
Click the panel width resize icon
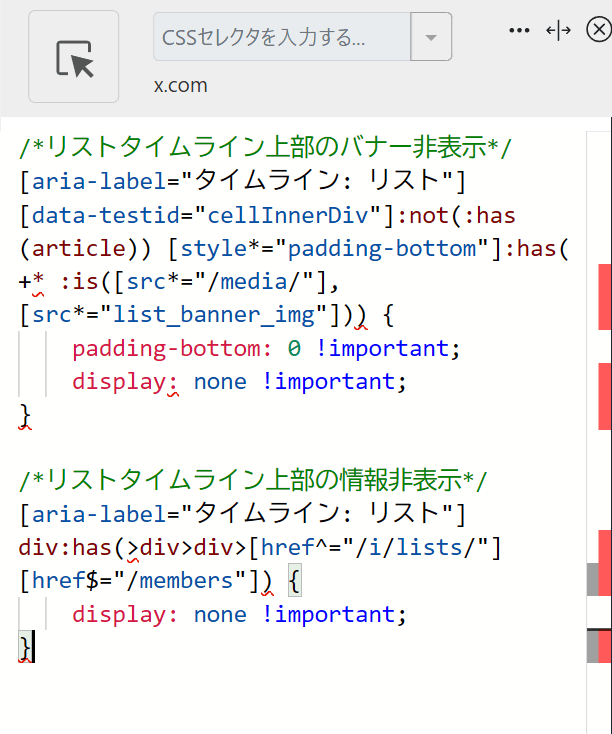(x=558, y=30)
